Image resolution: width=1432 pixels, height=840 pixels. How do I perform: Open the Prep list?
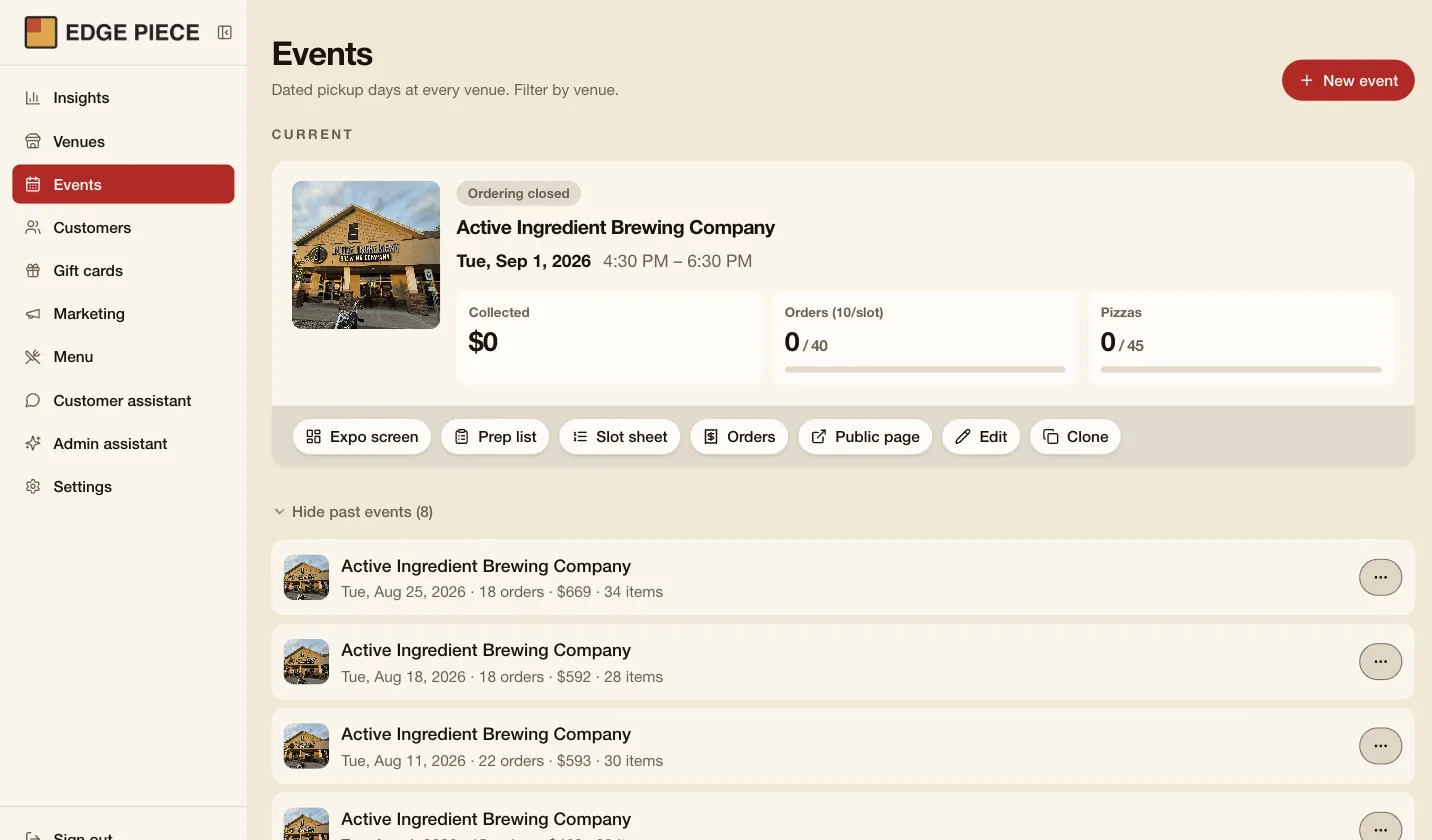click(495, 436)
